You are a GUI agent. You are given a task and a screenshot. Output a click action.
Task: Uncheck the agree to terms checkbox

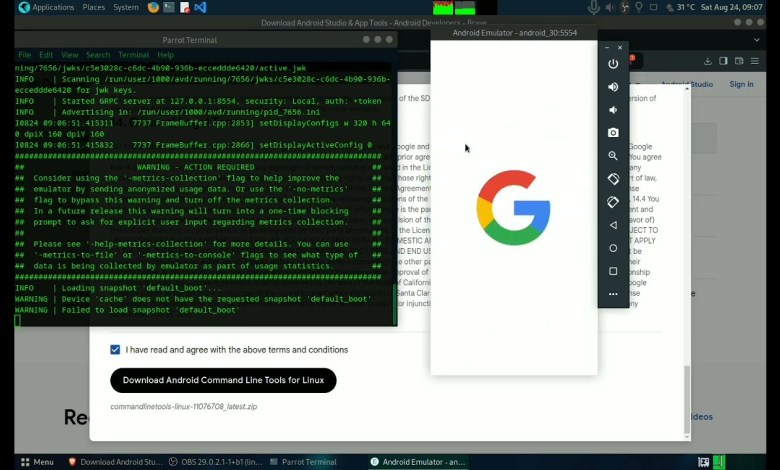(115, 350)
